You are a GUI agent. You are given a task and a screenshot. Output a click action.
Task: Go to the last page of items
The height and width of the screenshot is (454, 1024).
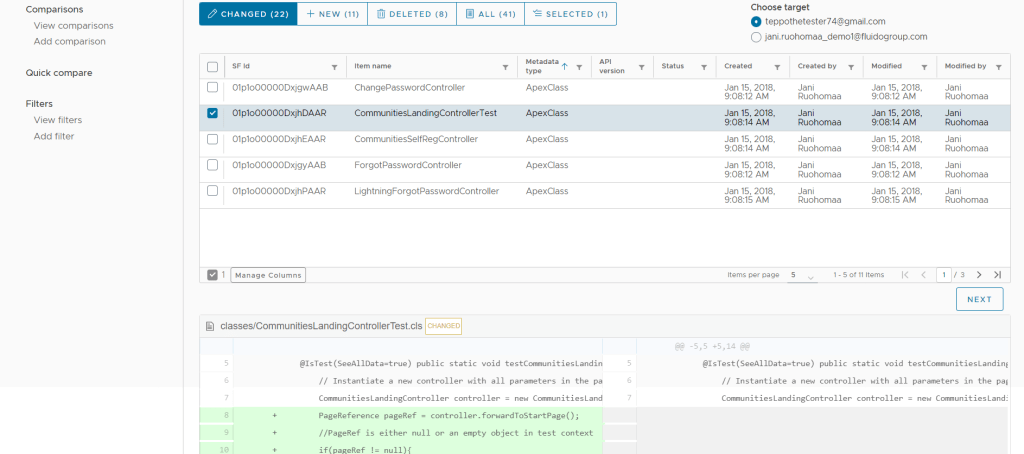(997, 275)
